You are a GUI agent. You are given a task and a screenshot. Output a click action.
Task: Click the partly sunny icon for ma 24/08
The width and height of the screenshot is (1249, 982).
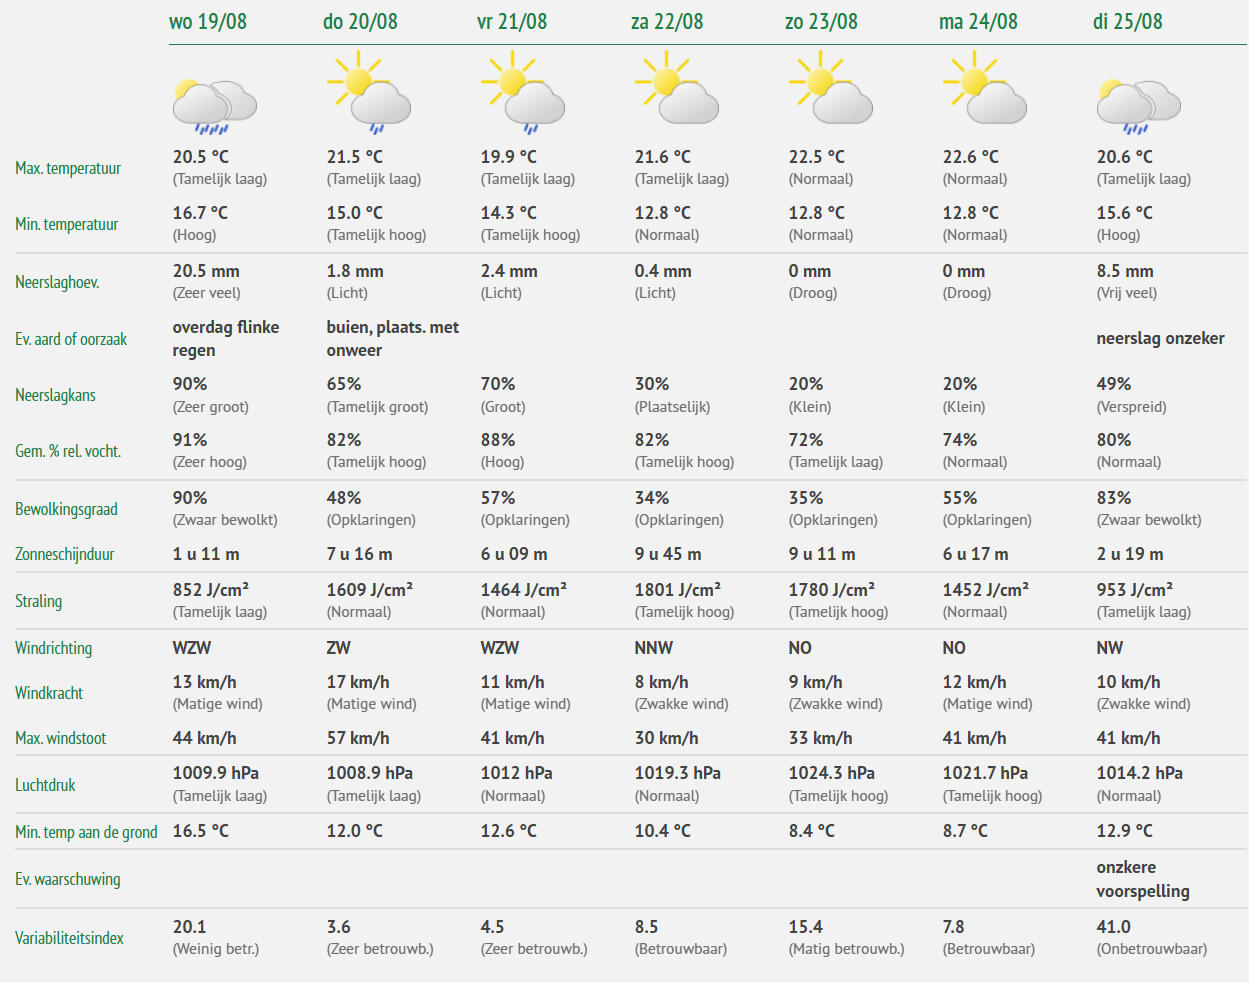point(985,88)
